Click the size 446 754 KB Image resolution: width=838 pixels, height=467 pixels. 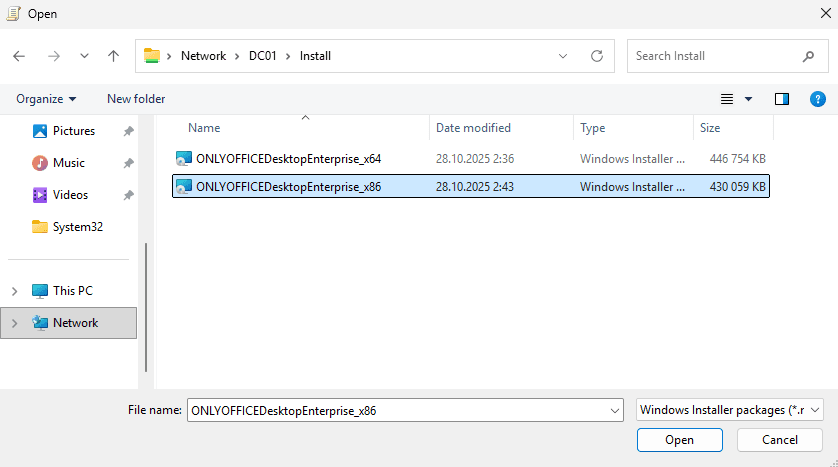(x=738, y=159)
